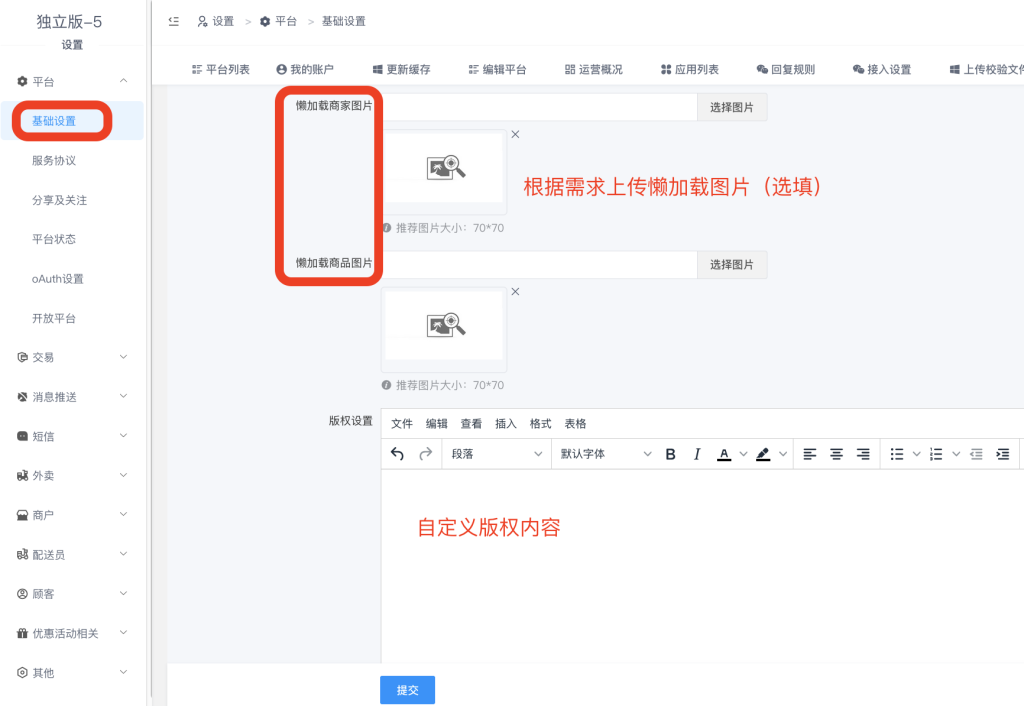
Task: Open the 默认字体 font family dropdown
Action: point(604,454)
